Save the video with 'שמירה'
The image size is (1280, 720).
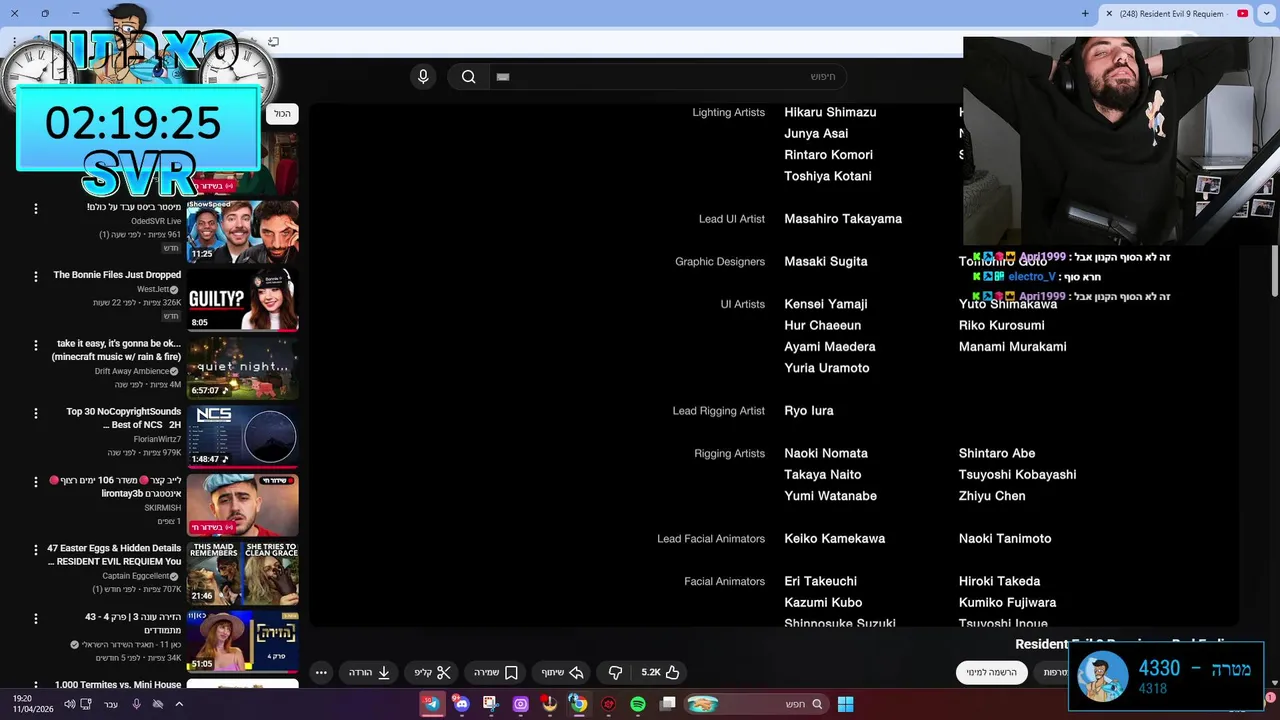(496, 673)
